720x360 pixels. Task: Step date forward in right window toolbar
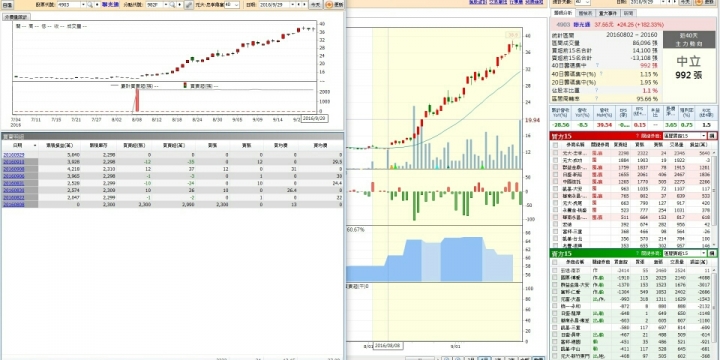[x=675, y=2]
